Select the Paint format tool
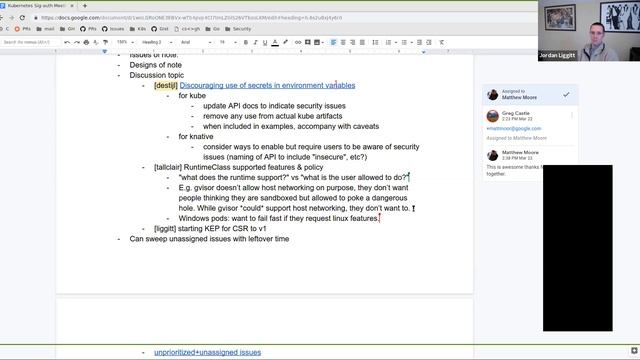640x360 pixels. click(105, 42)
